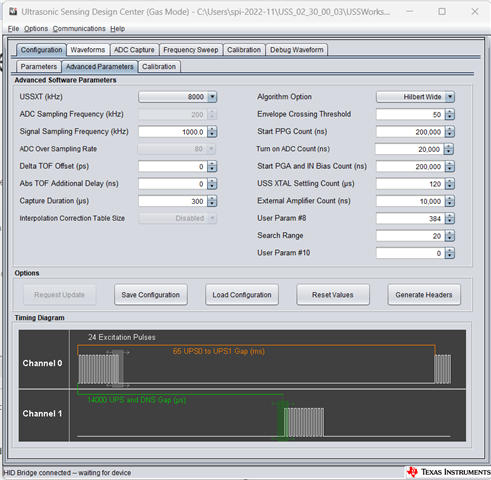Click the HID Bridge connected status text

(67, 473)
